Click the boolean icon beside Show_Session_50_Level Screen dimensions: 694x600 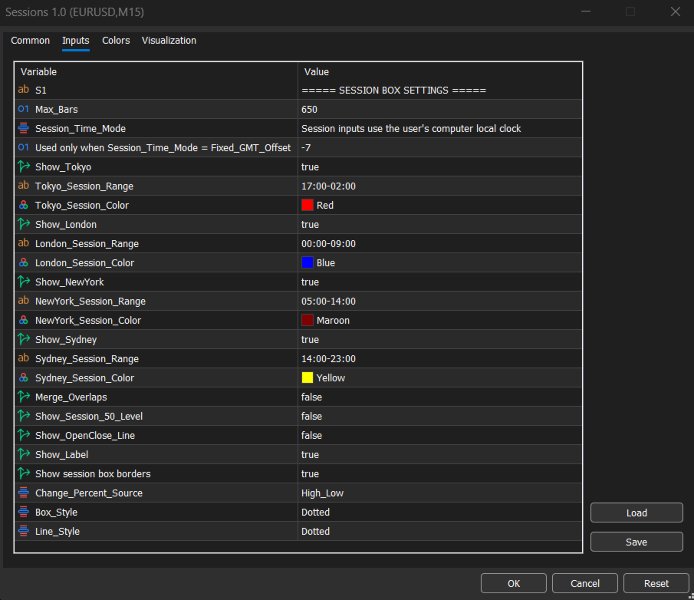pyautogui.click(x=23, y=416)
